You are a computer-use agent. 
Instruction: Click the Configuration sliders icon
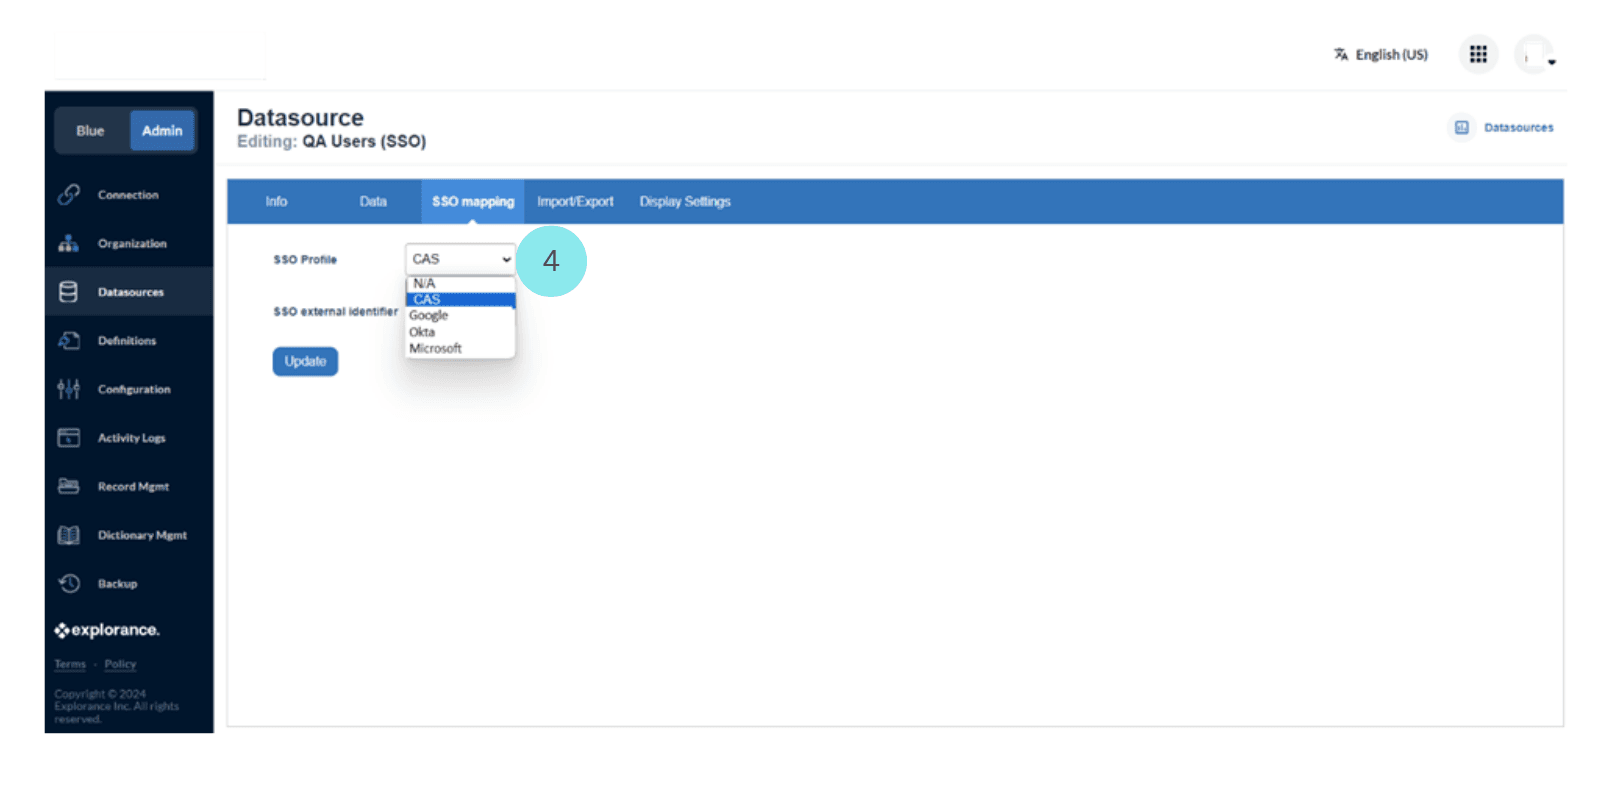[x=68, y=389]
